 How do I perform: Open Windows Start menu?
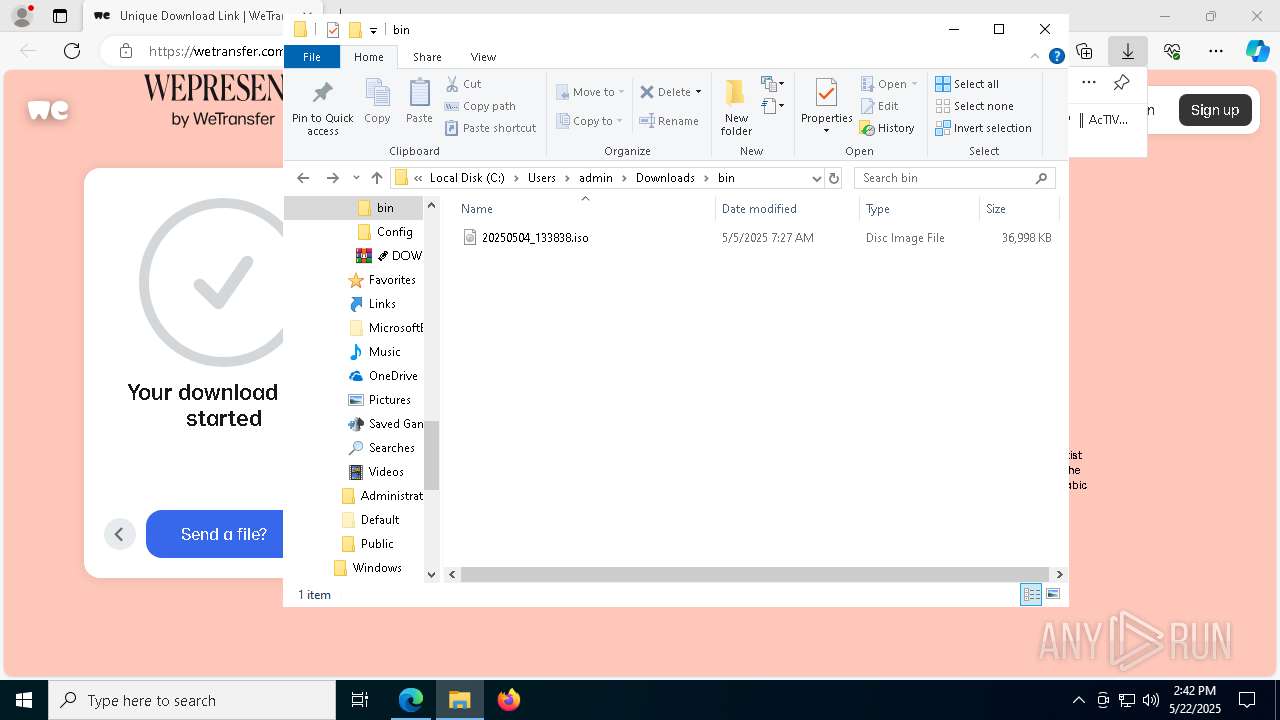click(23, 700)
